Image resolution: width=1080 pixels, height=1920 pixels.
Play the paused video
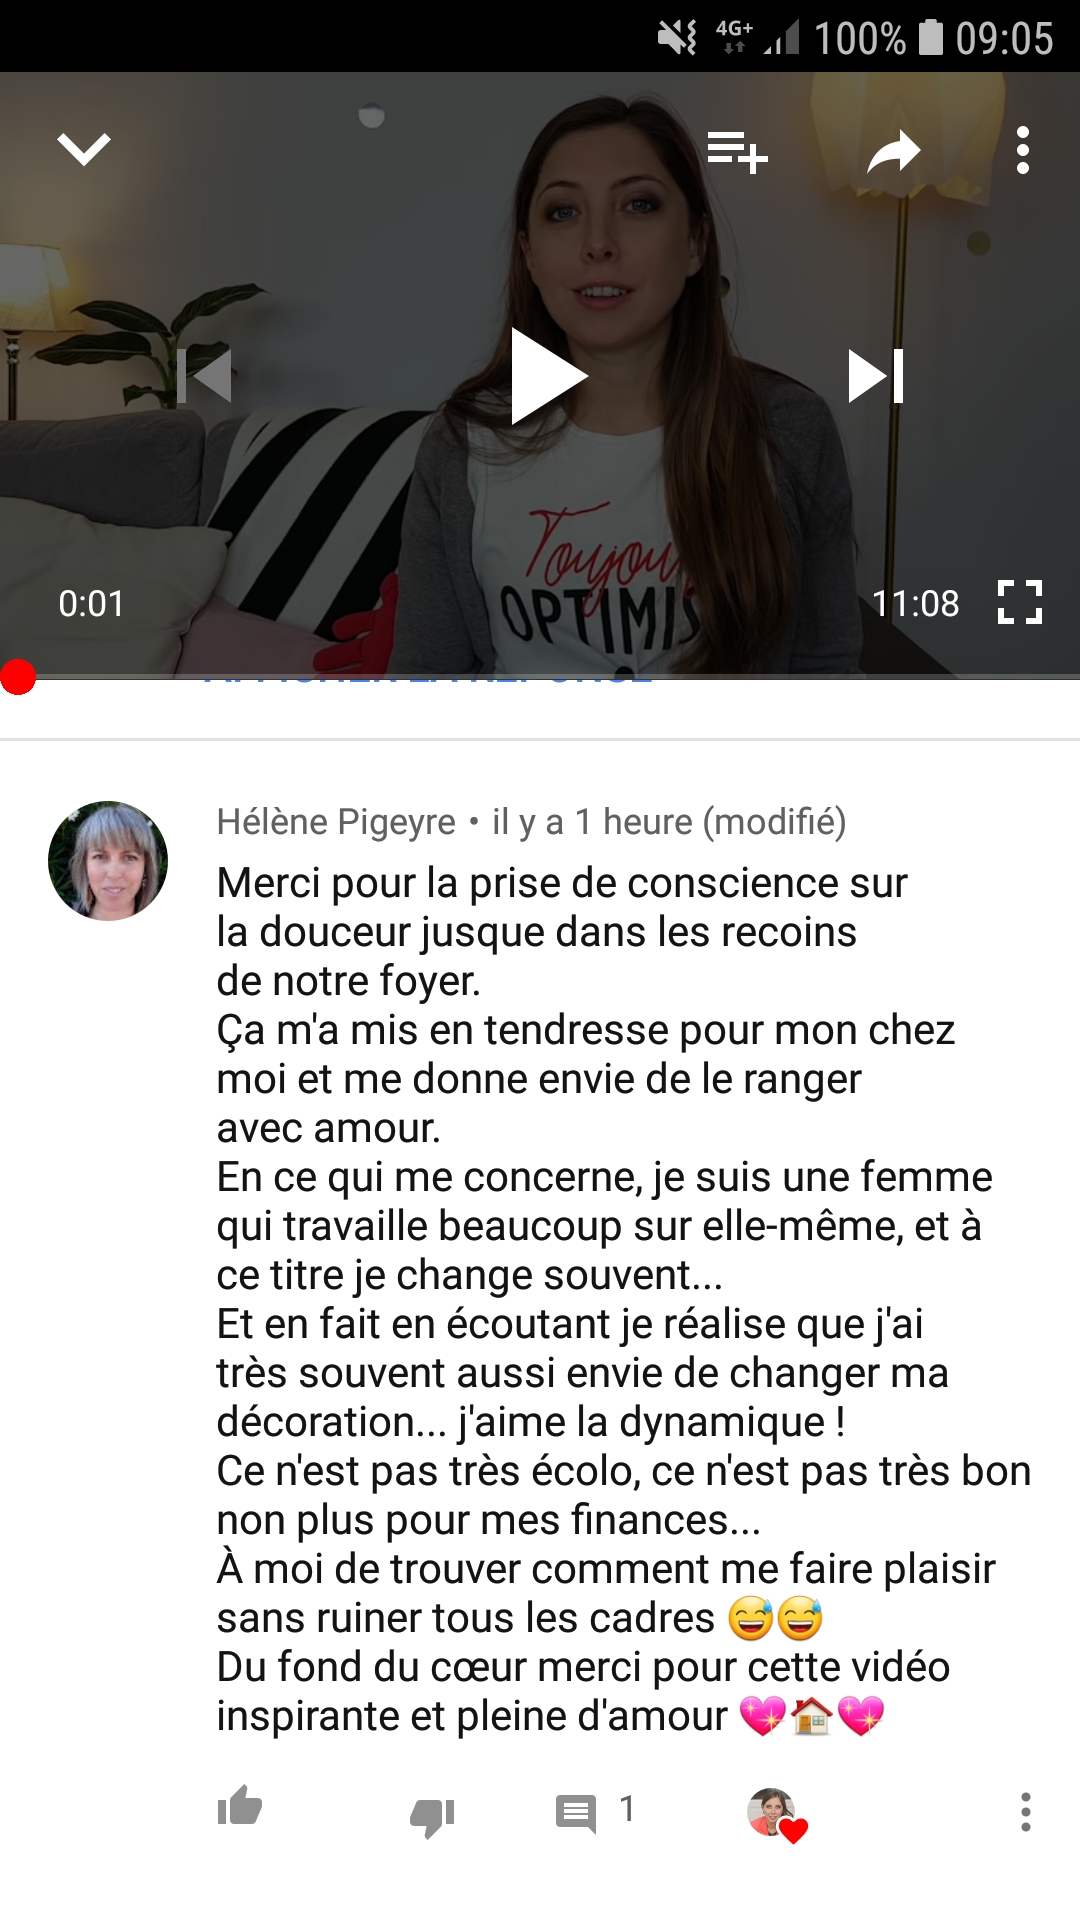pos(548,376)
